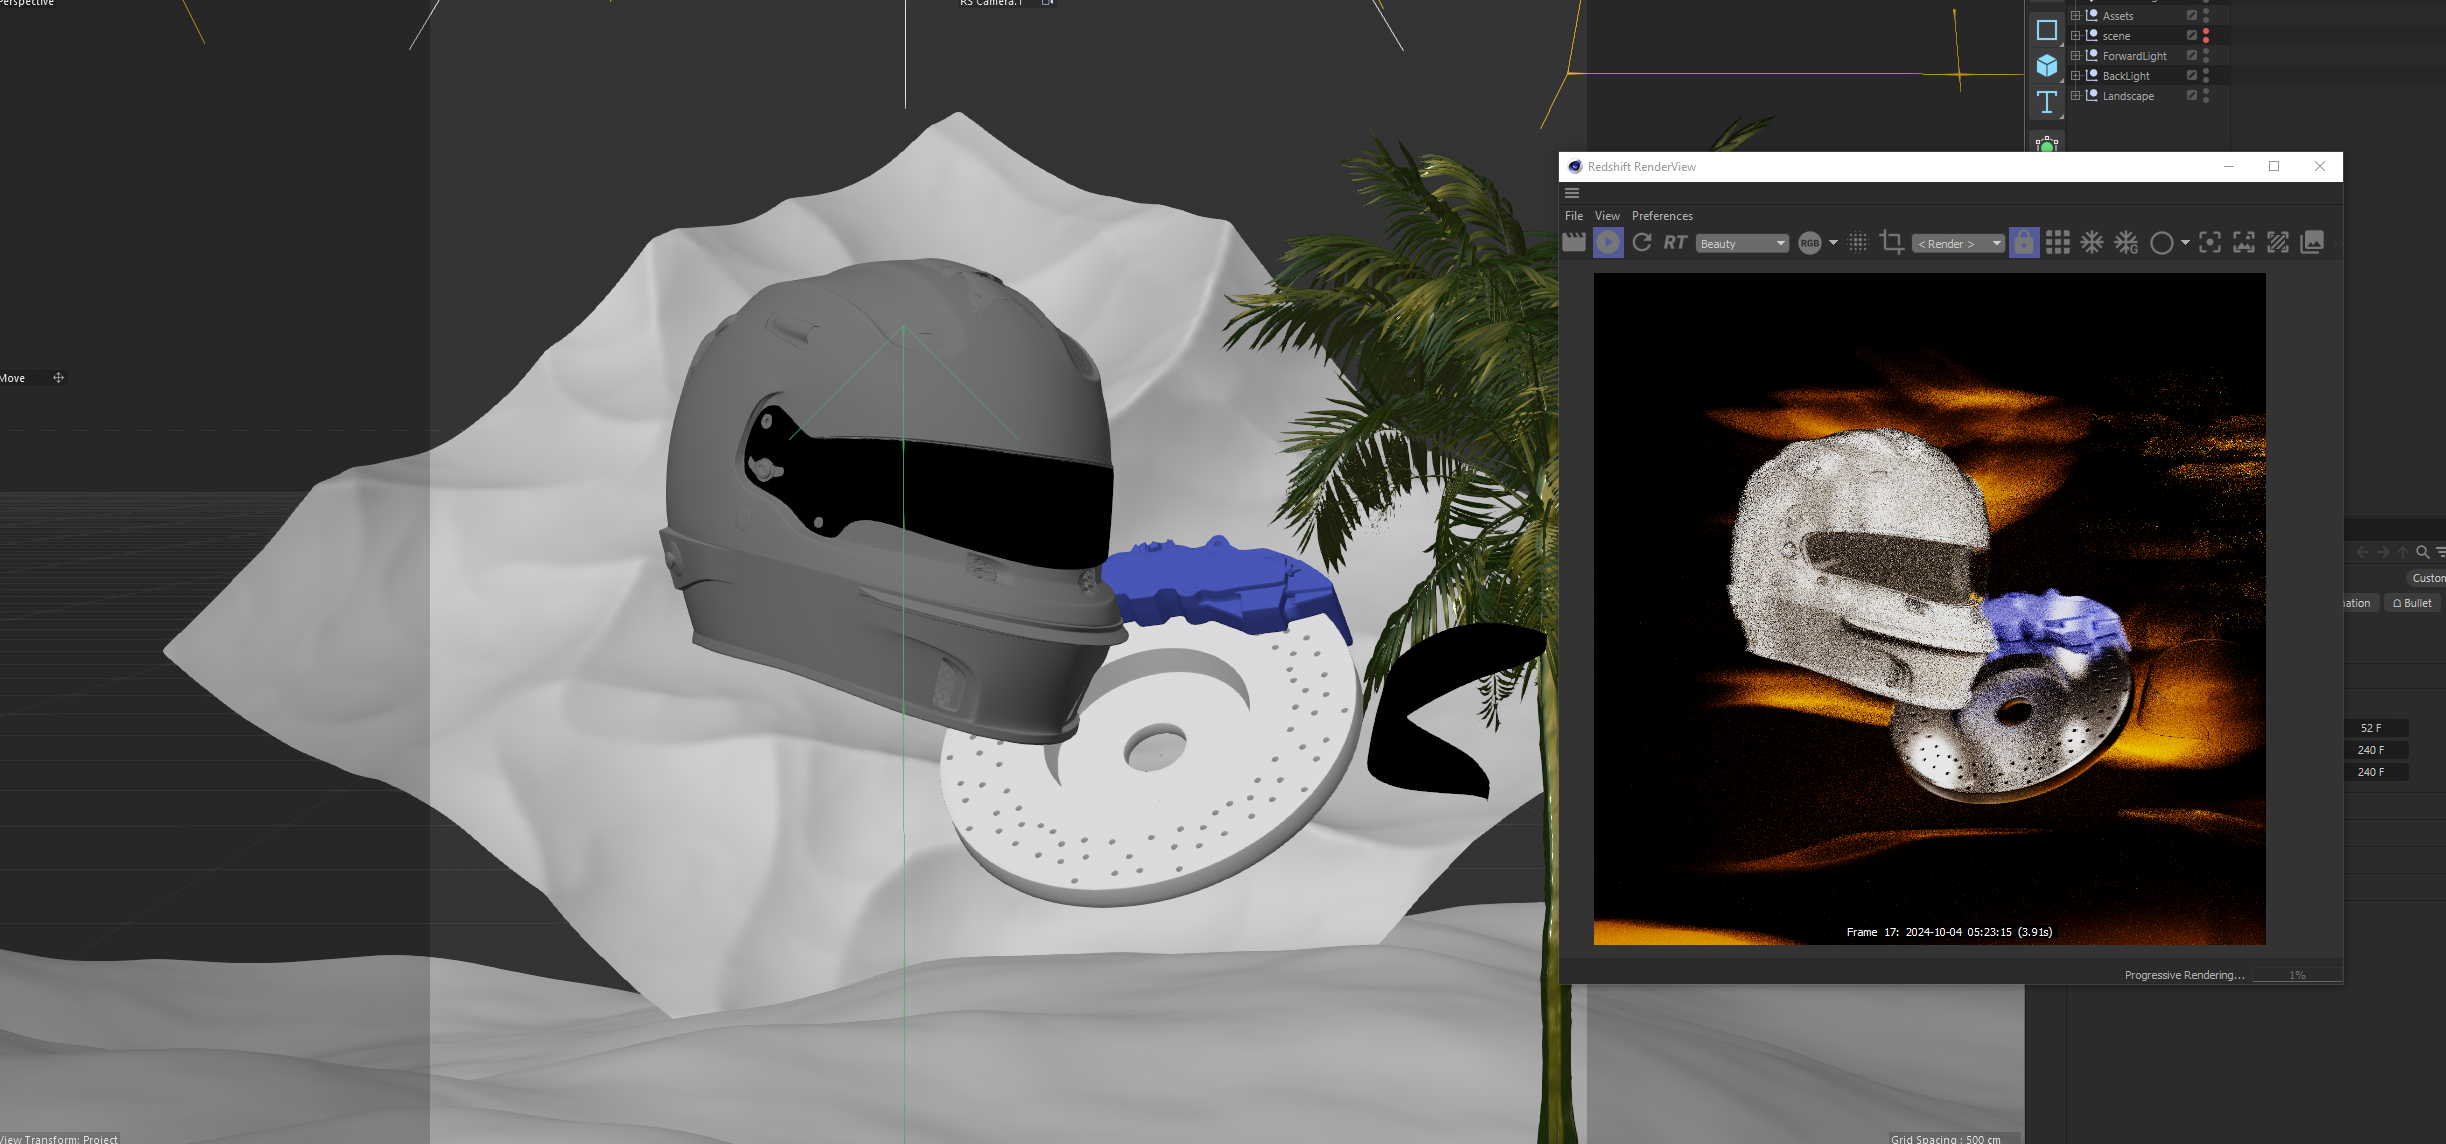Stop the IPR play button
Viewport: 2446px width, 1144px height.
(1608, 242)
